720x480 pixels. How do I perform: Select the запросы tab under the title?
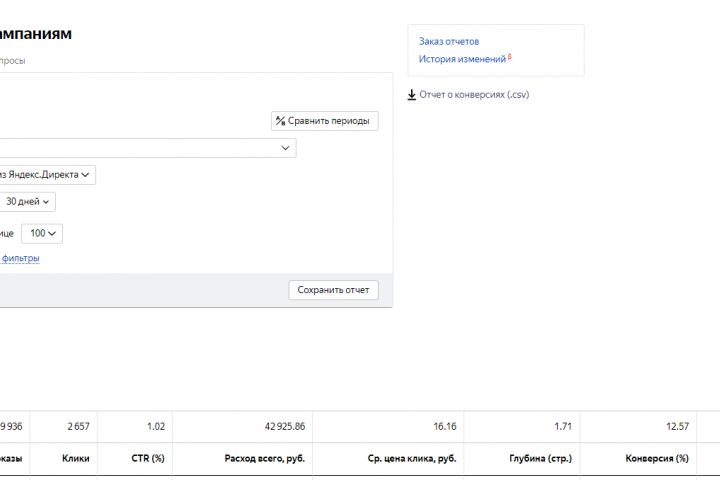point(12,61)
